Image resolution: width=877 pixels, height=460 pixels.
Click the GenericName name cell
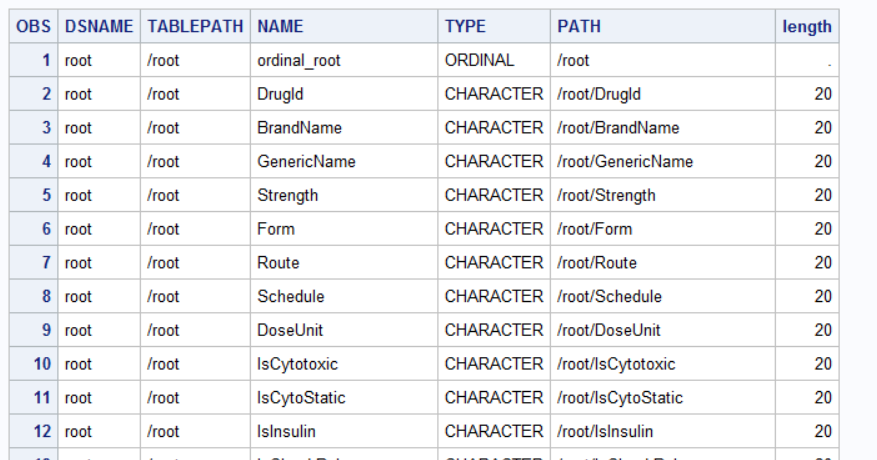click(306, 161)
